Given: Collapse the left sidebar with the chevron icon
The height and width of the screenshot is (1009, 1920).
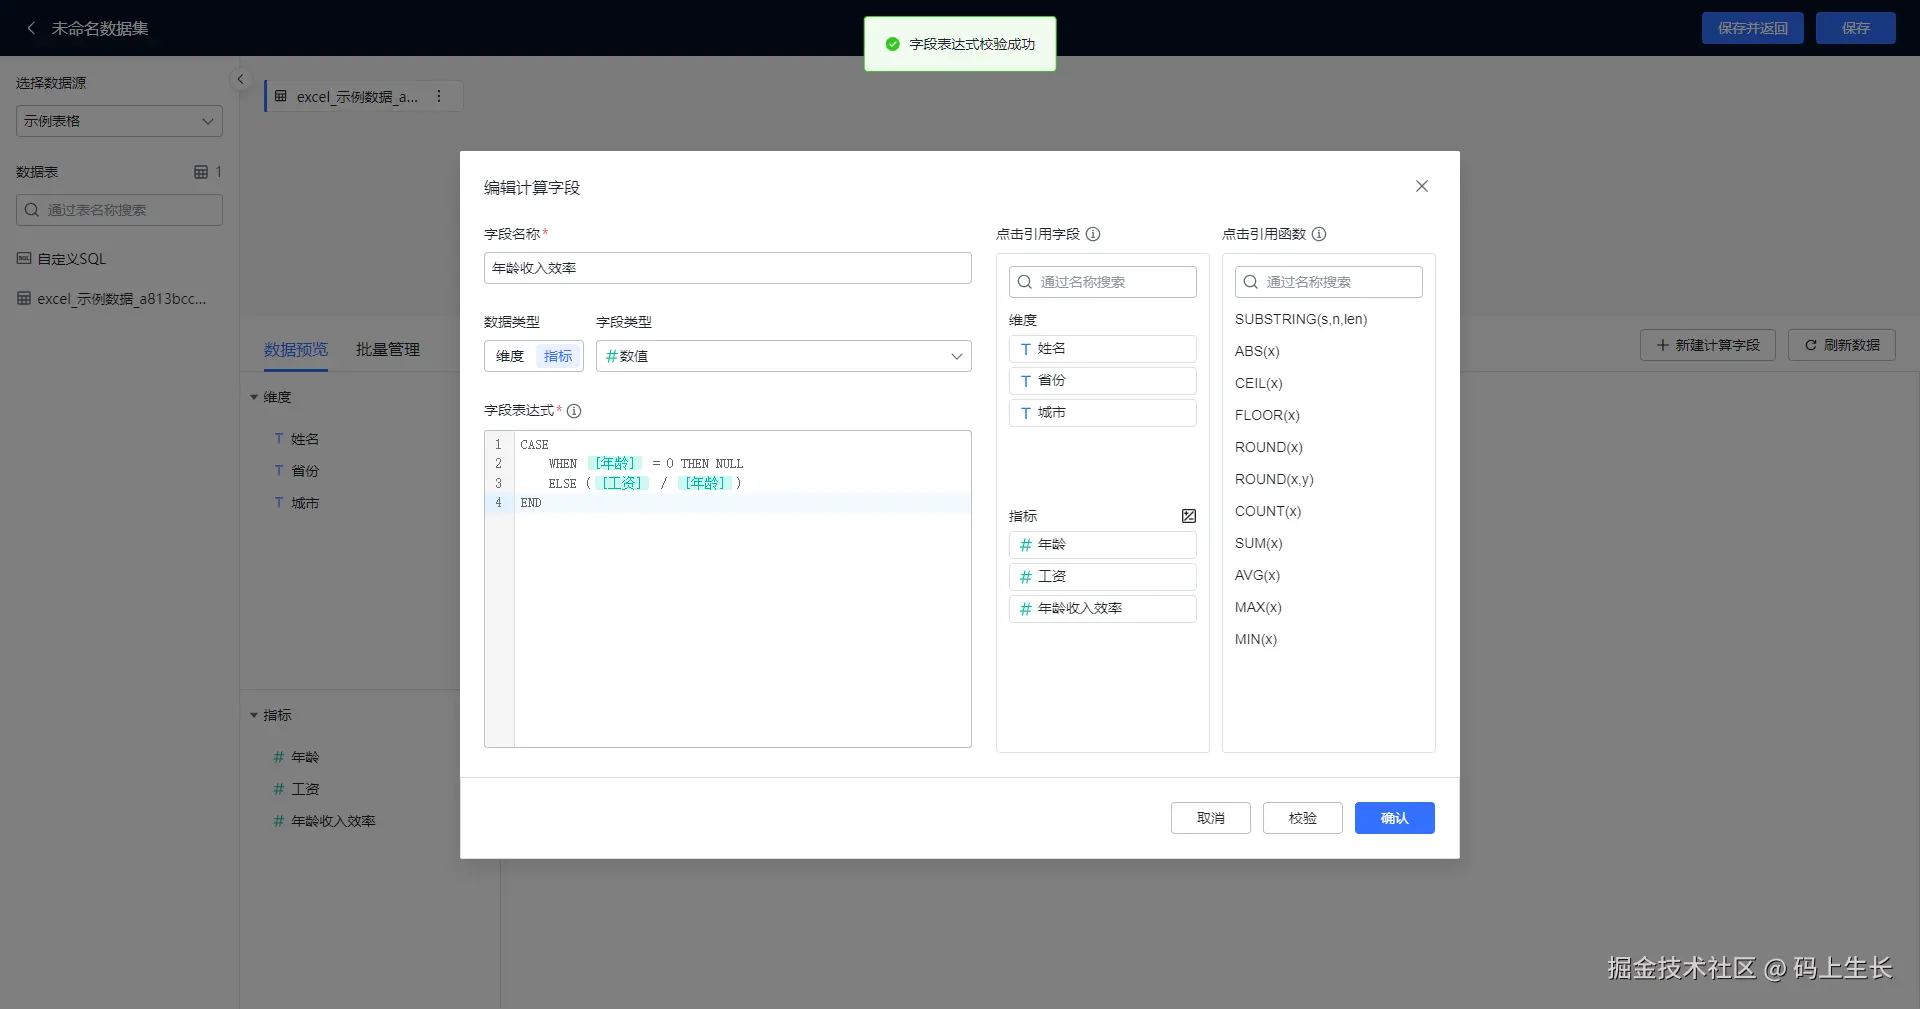Looking at the screenshot, I should (240, 79).
